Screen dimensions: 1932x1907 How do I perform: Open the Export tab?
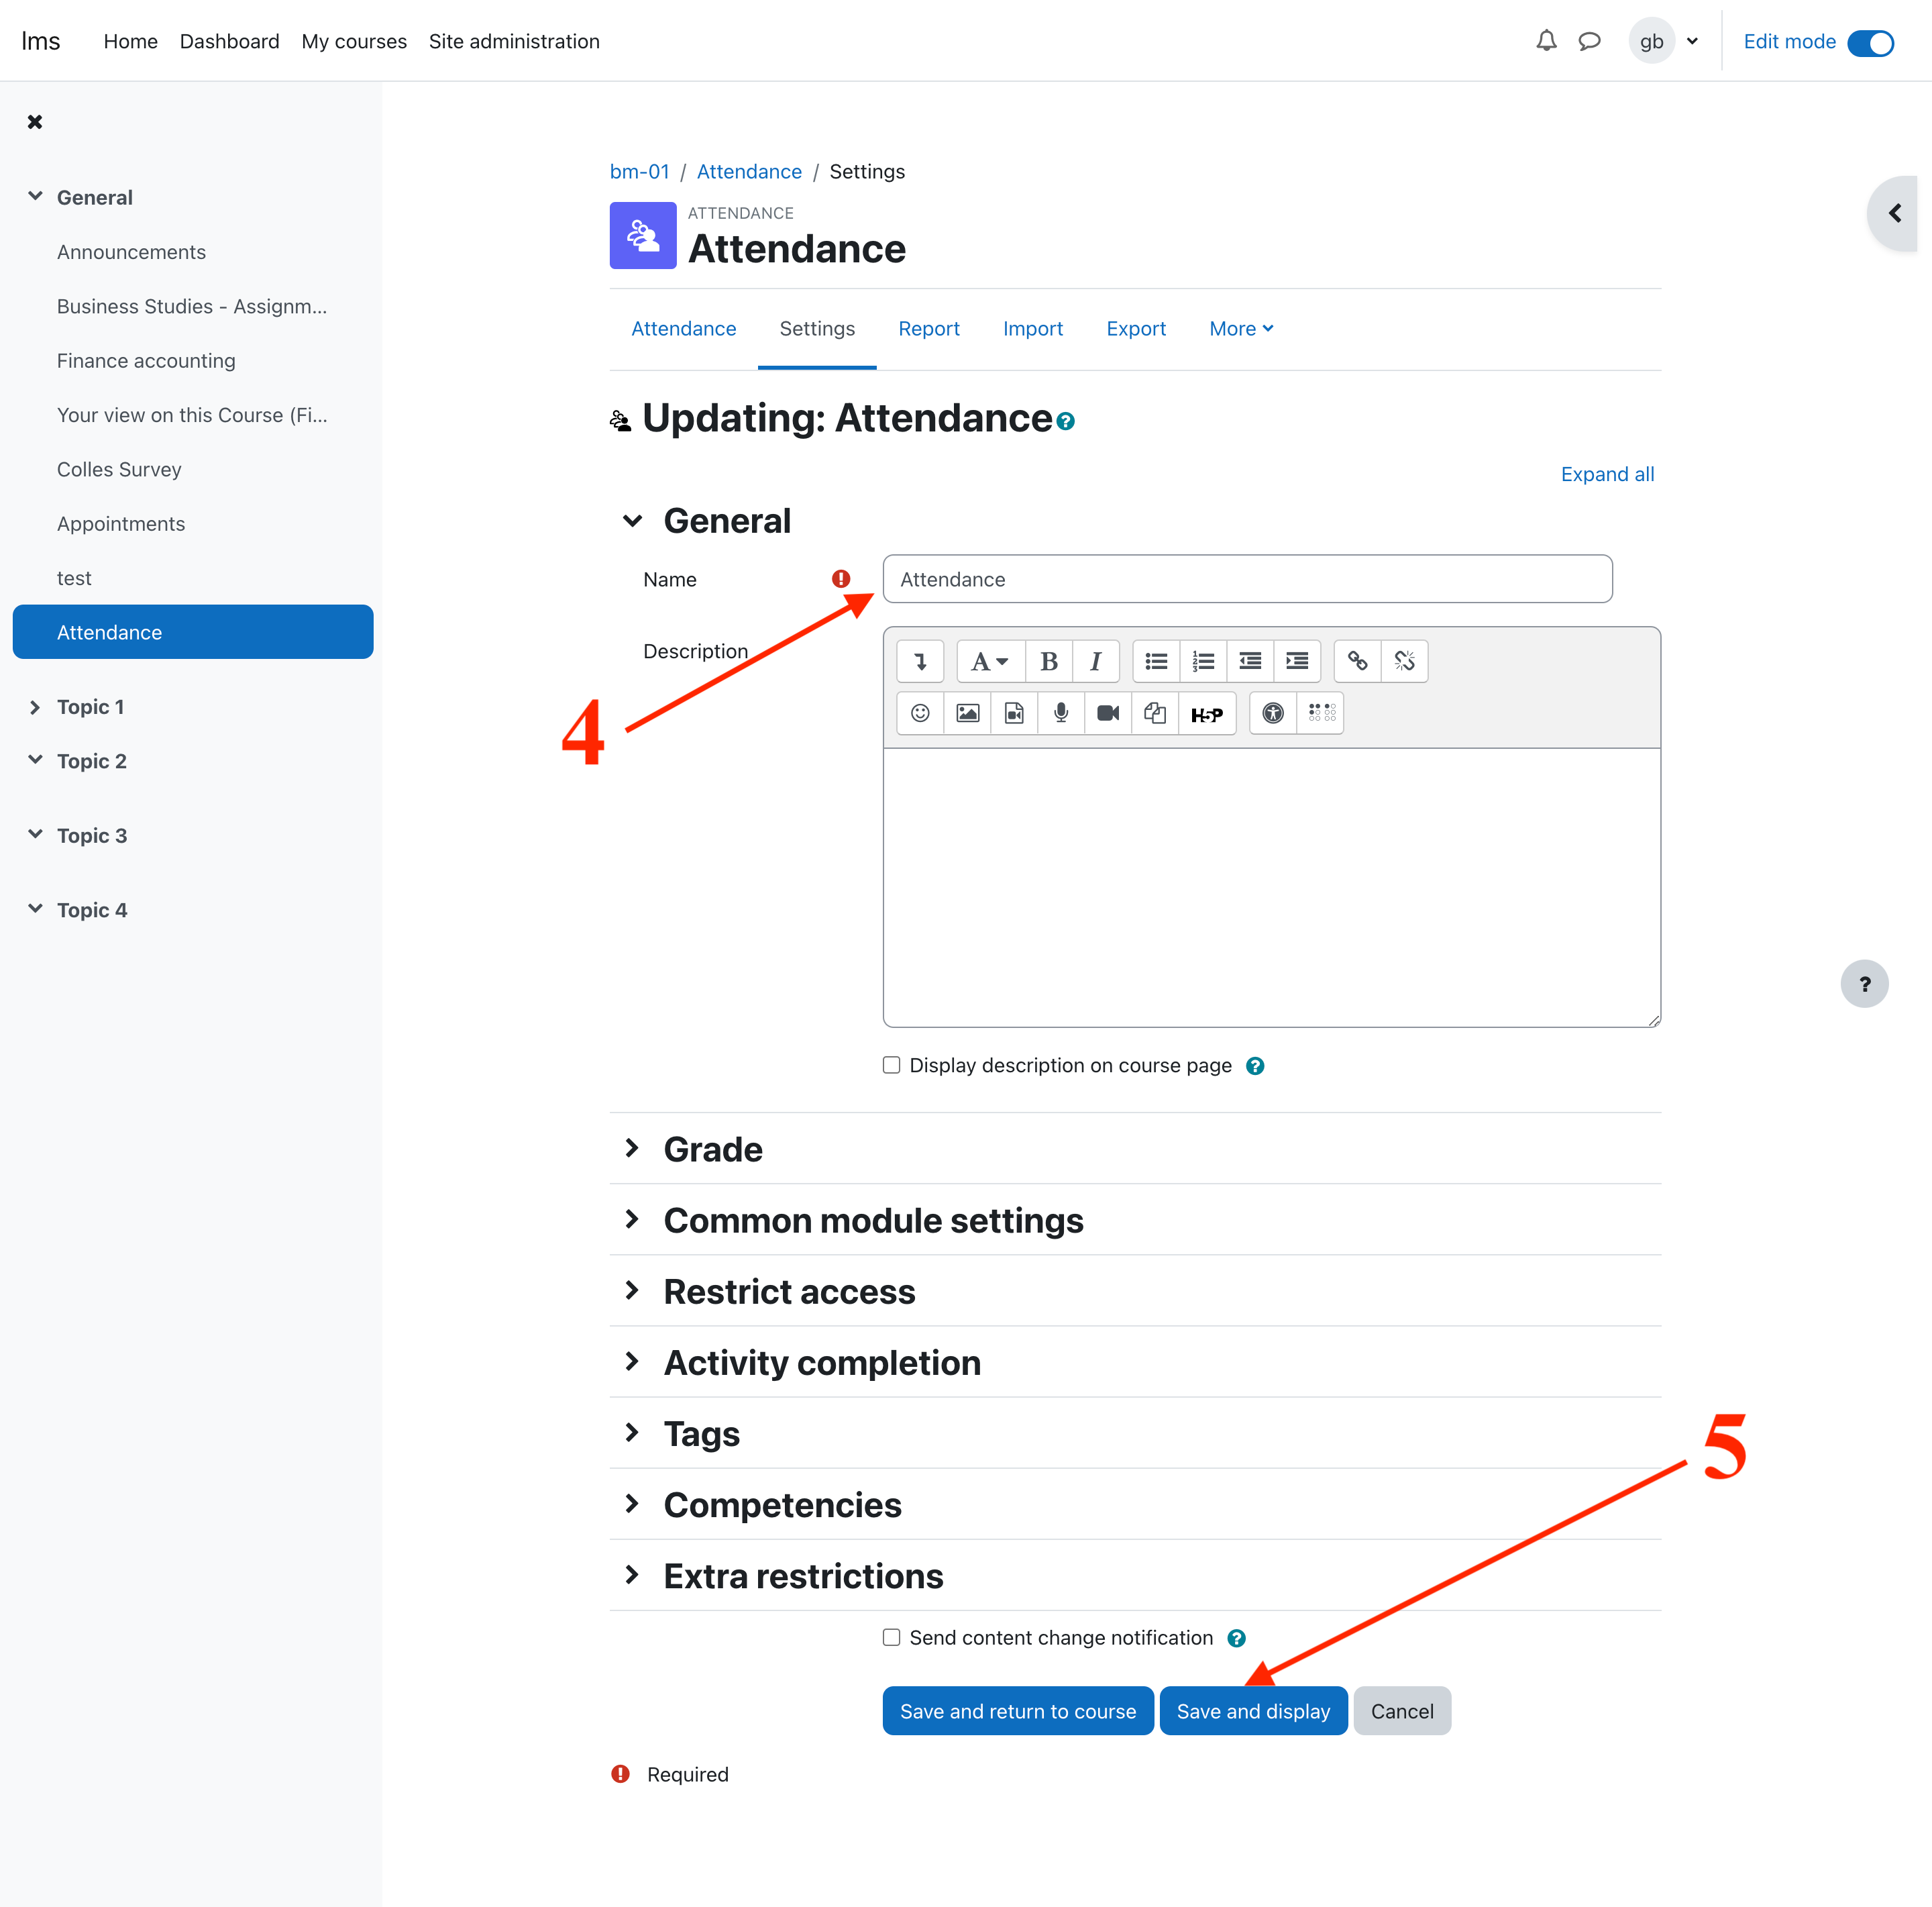[1136, 329]
